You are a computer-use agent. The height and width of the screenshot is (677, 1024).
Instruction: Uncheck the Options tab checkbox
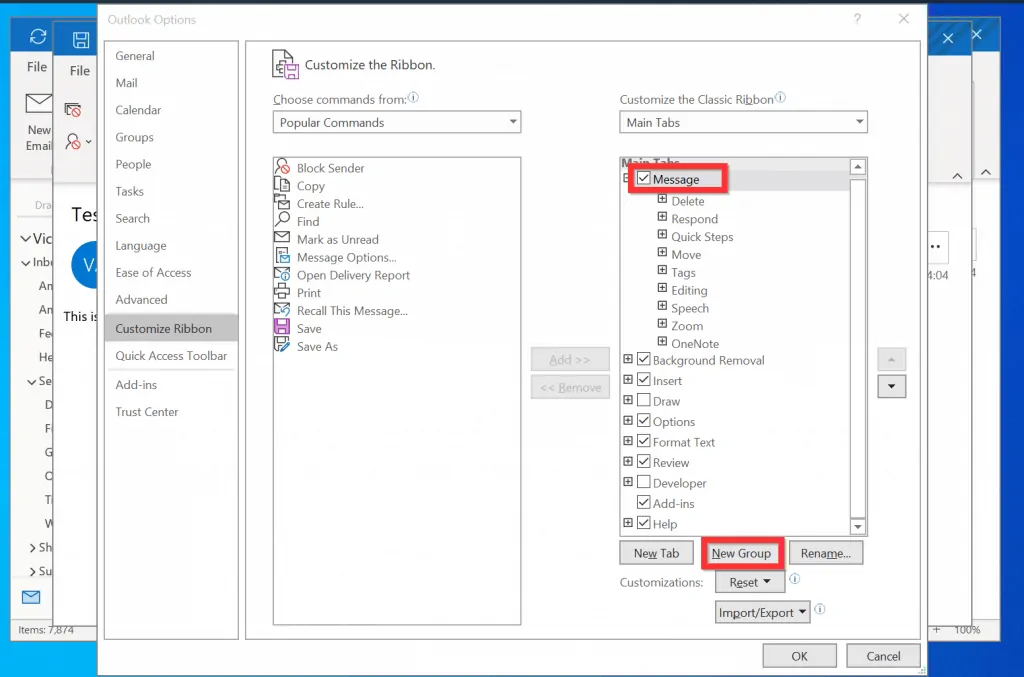(644, 420)
